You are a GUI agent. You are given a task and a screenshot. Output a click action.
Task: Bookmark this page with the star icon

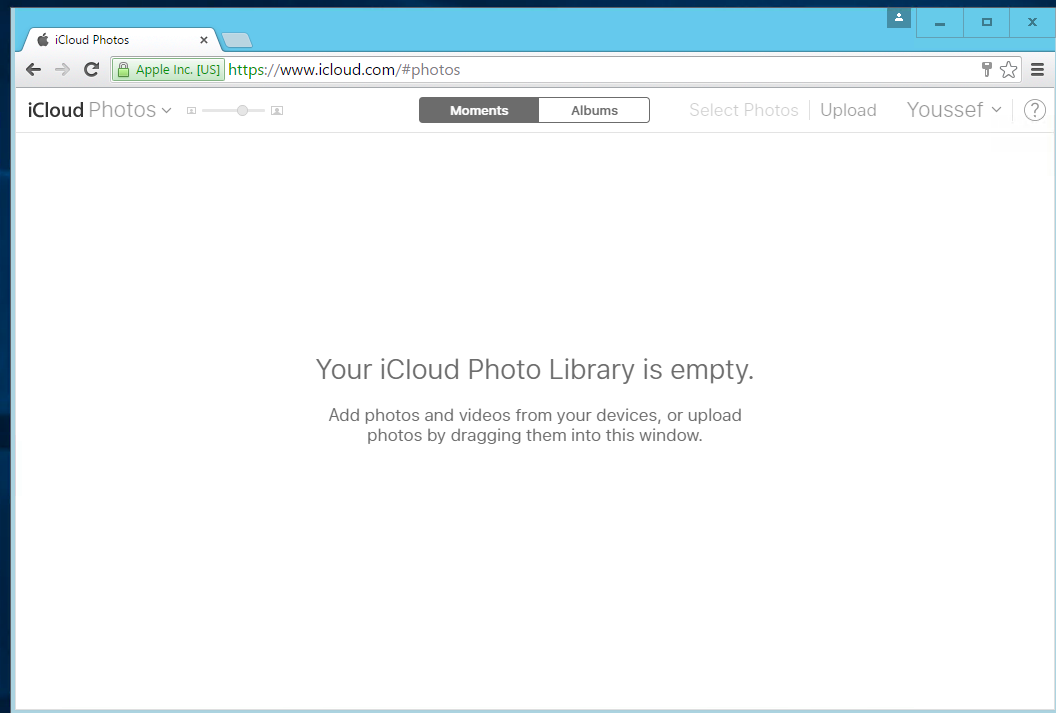(1008, 69)
